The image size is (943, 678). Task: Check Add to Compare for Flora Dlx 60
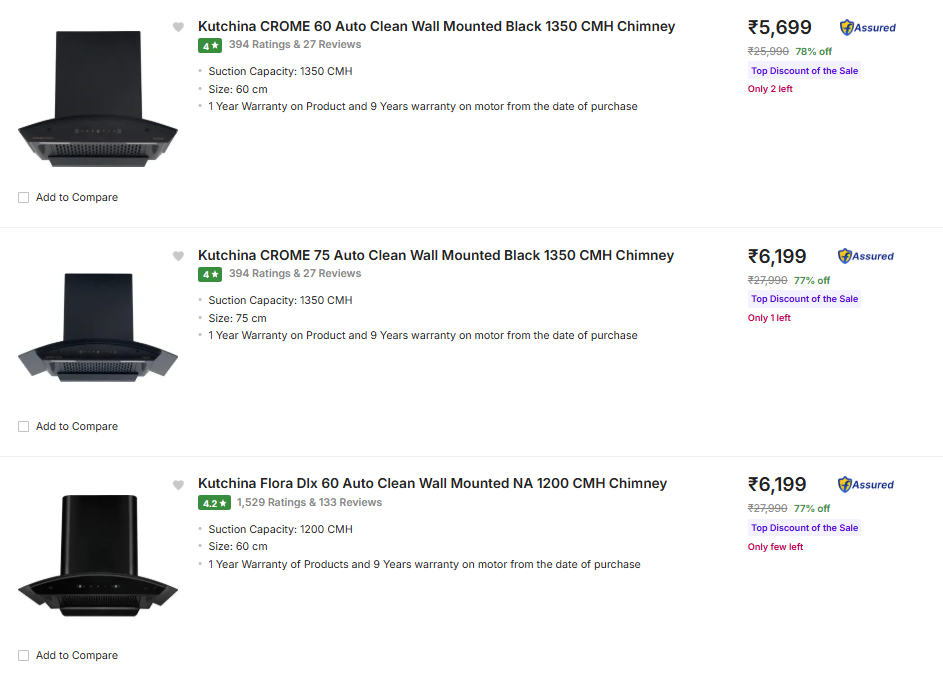pos(24,656)
